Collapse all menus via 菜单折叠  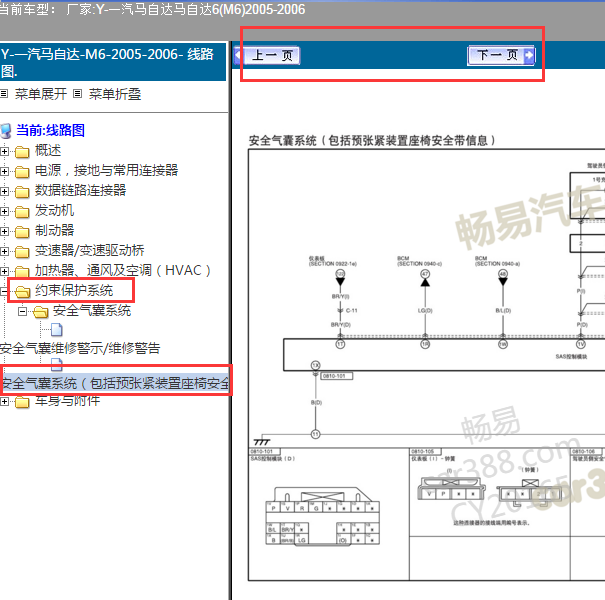tap(115, 94)
